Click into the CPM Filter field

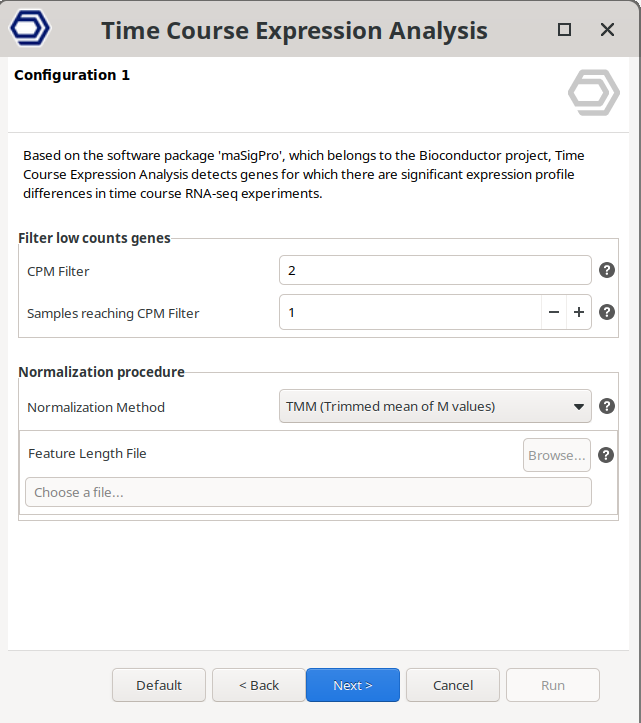tap(435, 270)
